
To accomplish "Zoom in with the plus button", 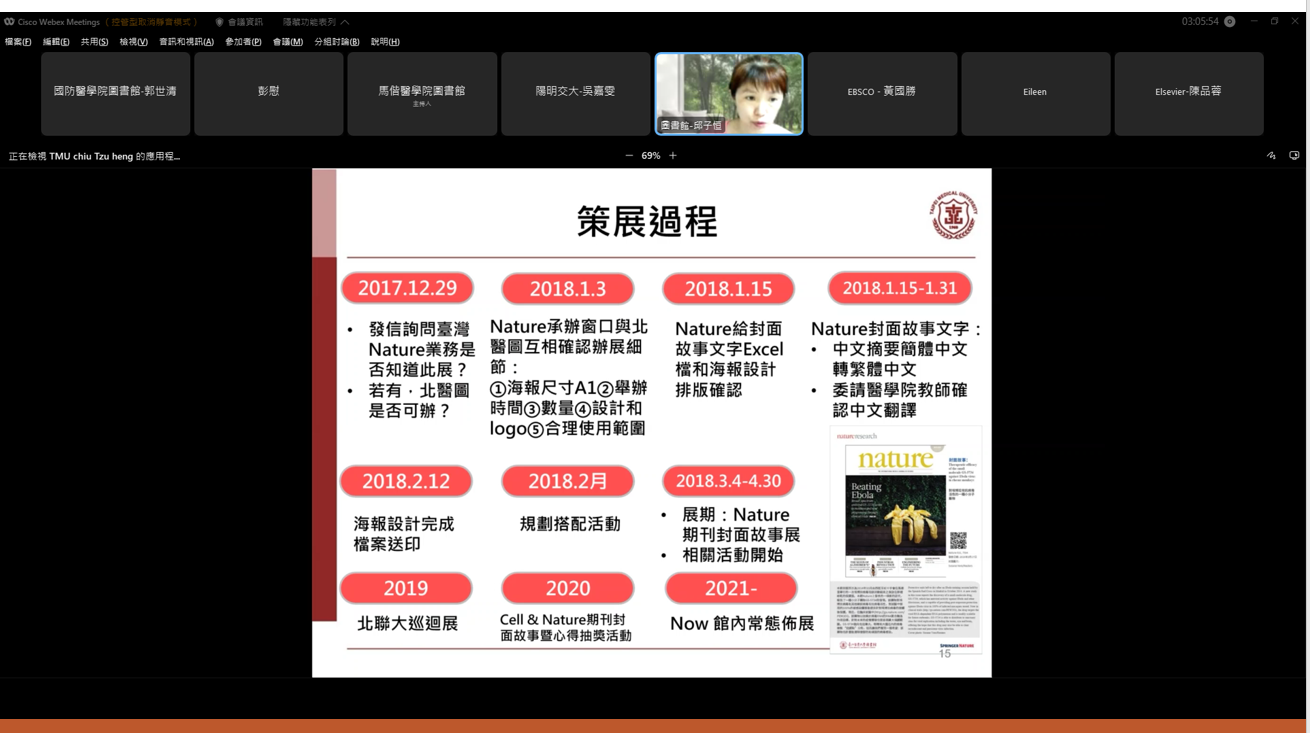I will (x=673, y=156).
